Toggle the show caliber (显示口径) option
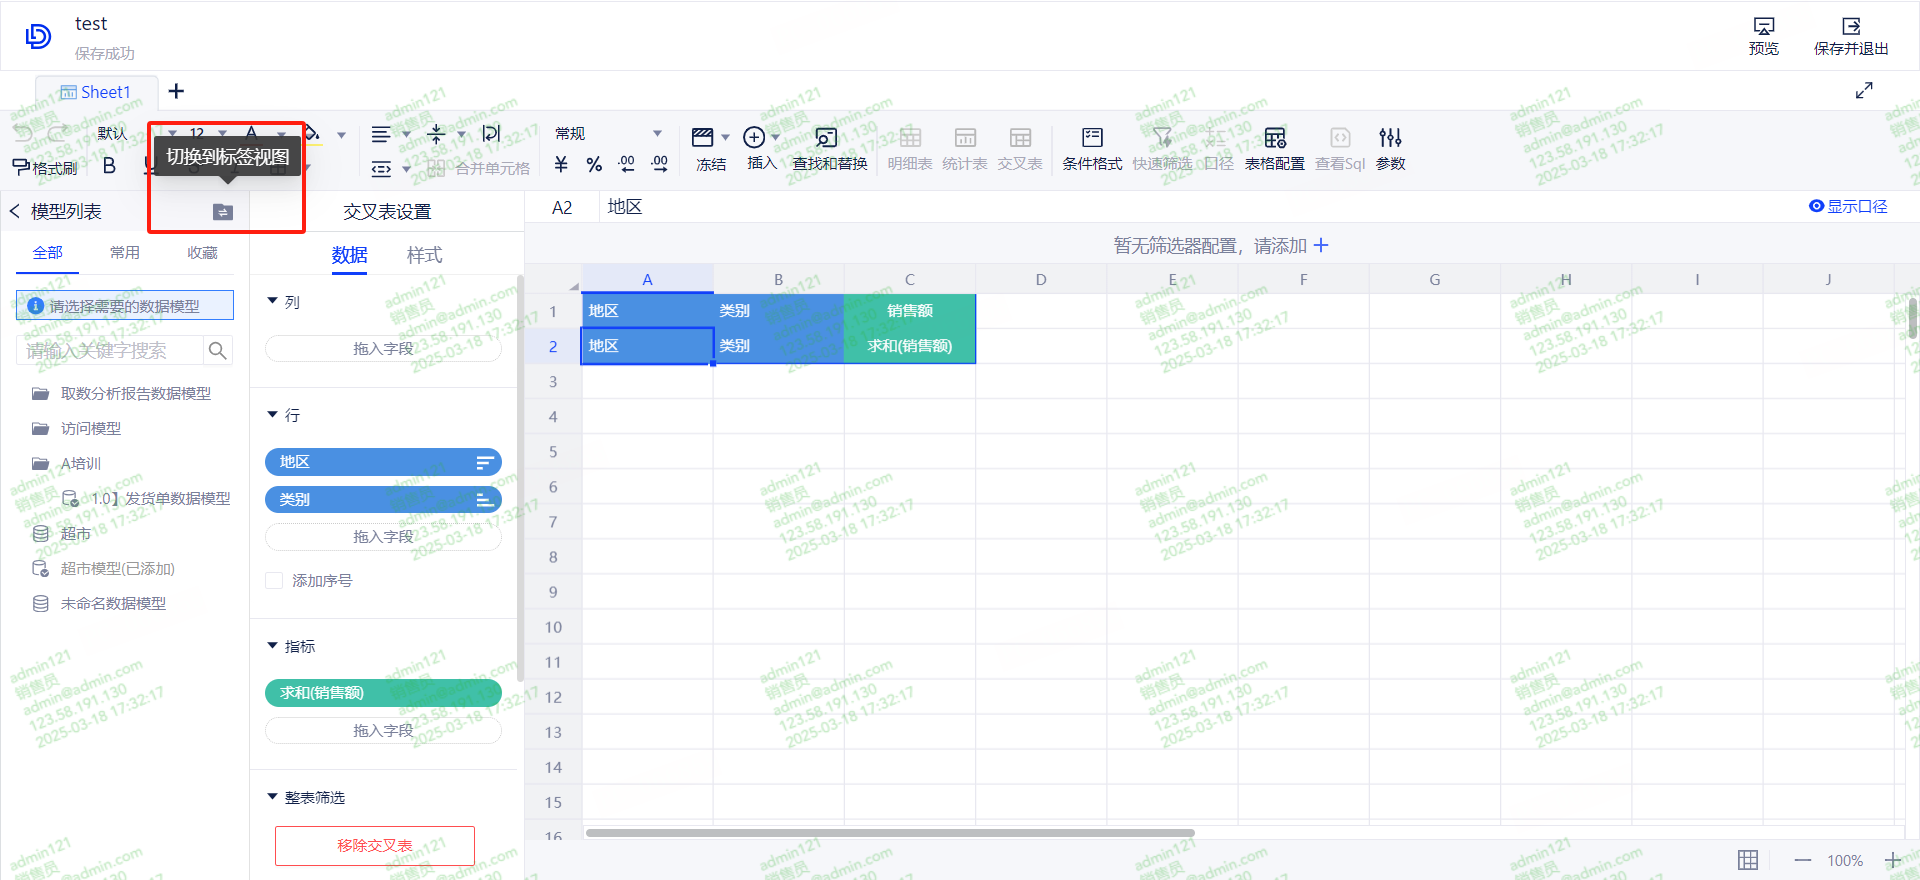Viewport: 1920px width, 880px height. 1848,206
